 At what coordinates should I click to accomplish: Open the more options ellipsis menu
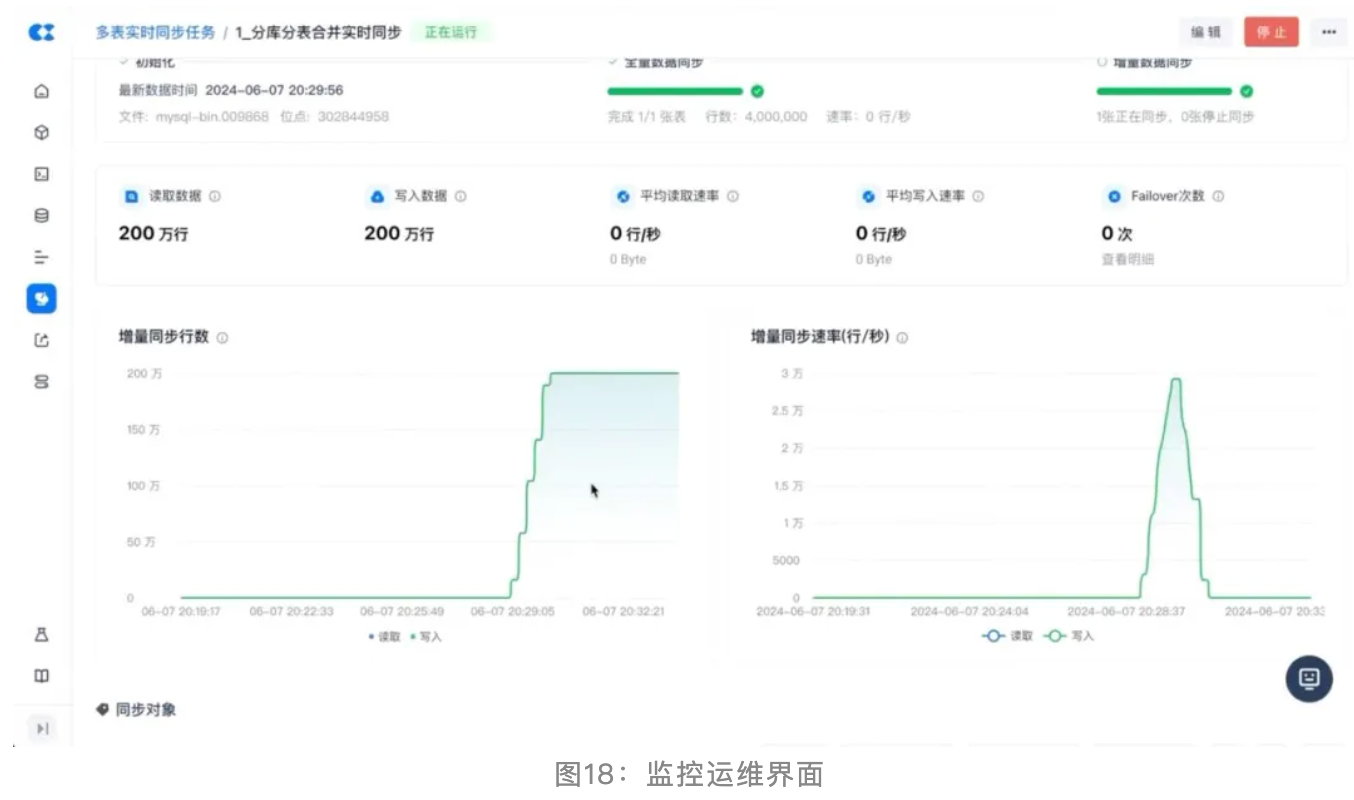pos(1328,32)
